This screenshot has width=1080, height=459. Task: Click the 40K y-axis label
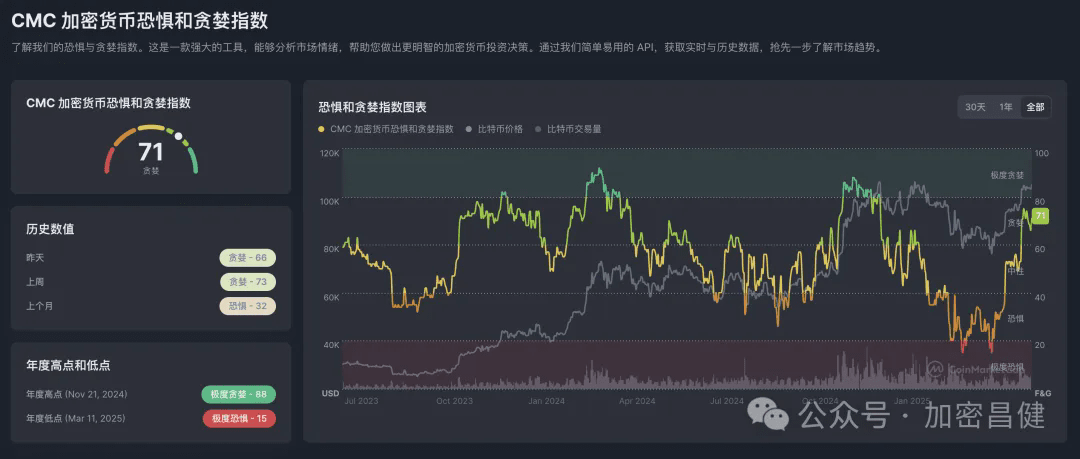[331, 345]
